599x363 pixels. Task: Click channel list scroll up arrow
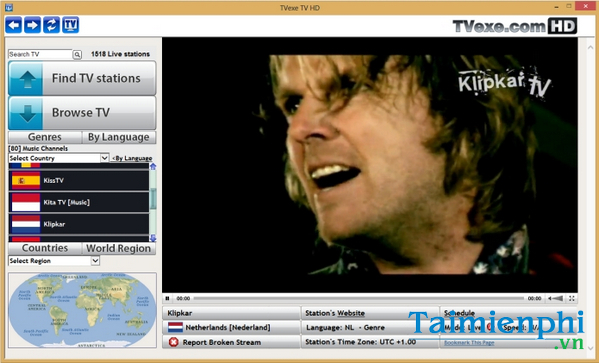click(153, 167)
